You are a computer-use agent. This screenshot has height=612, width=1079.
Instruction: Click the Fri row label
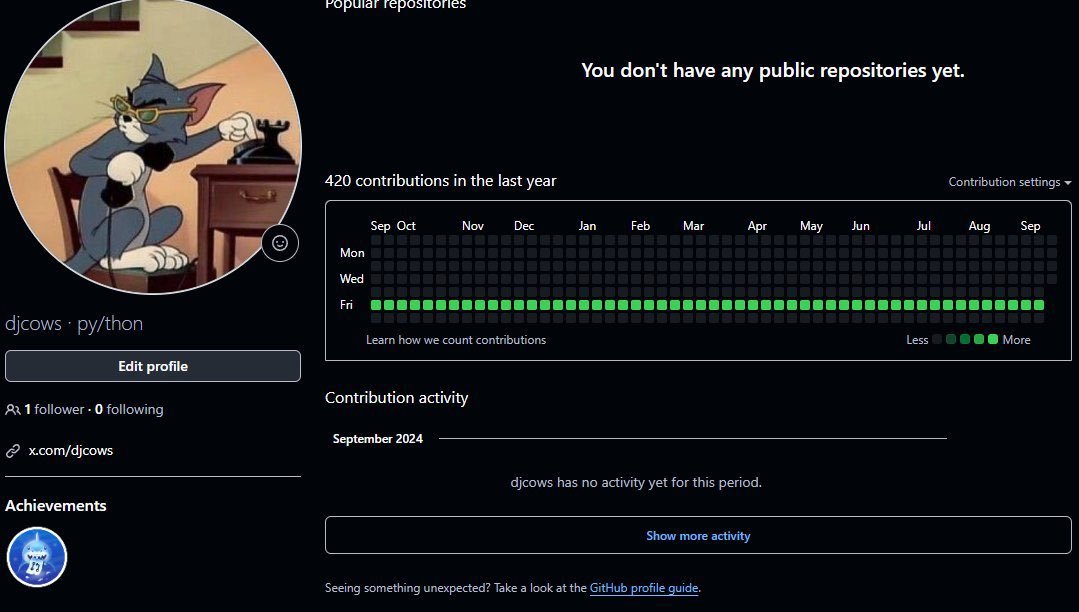pyautogui.click(x=346, y=304)
